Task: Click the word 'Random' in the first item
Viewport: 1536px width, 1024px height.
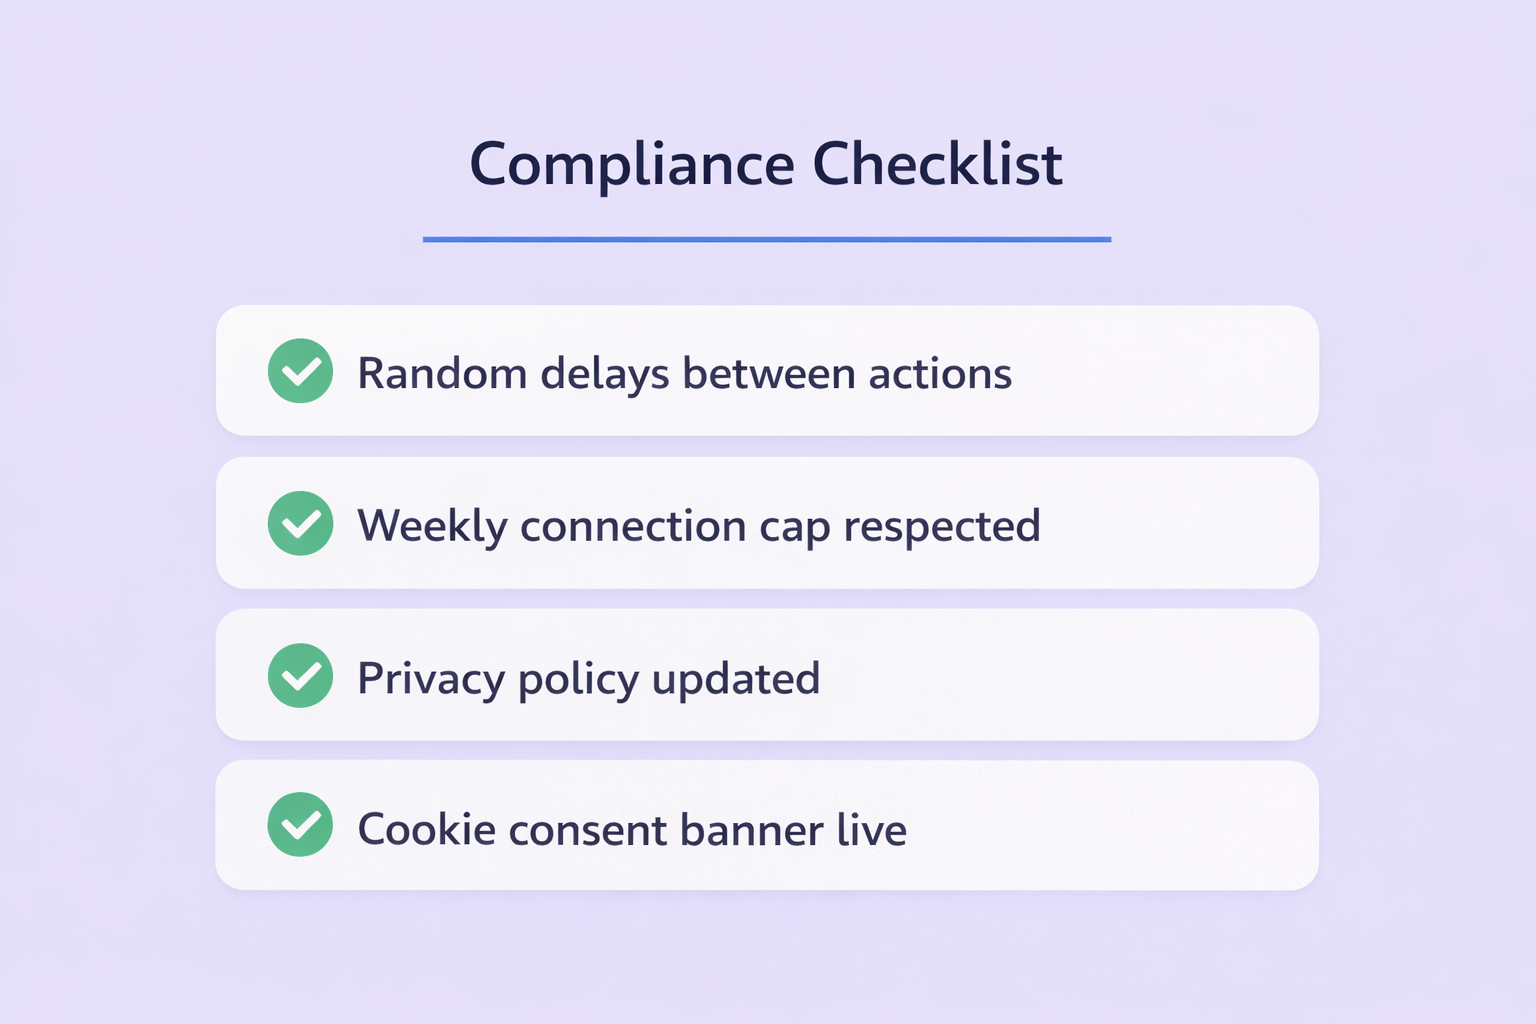Action: [442, 374]
